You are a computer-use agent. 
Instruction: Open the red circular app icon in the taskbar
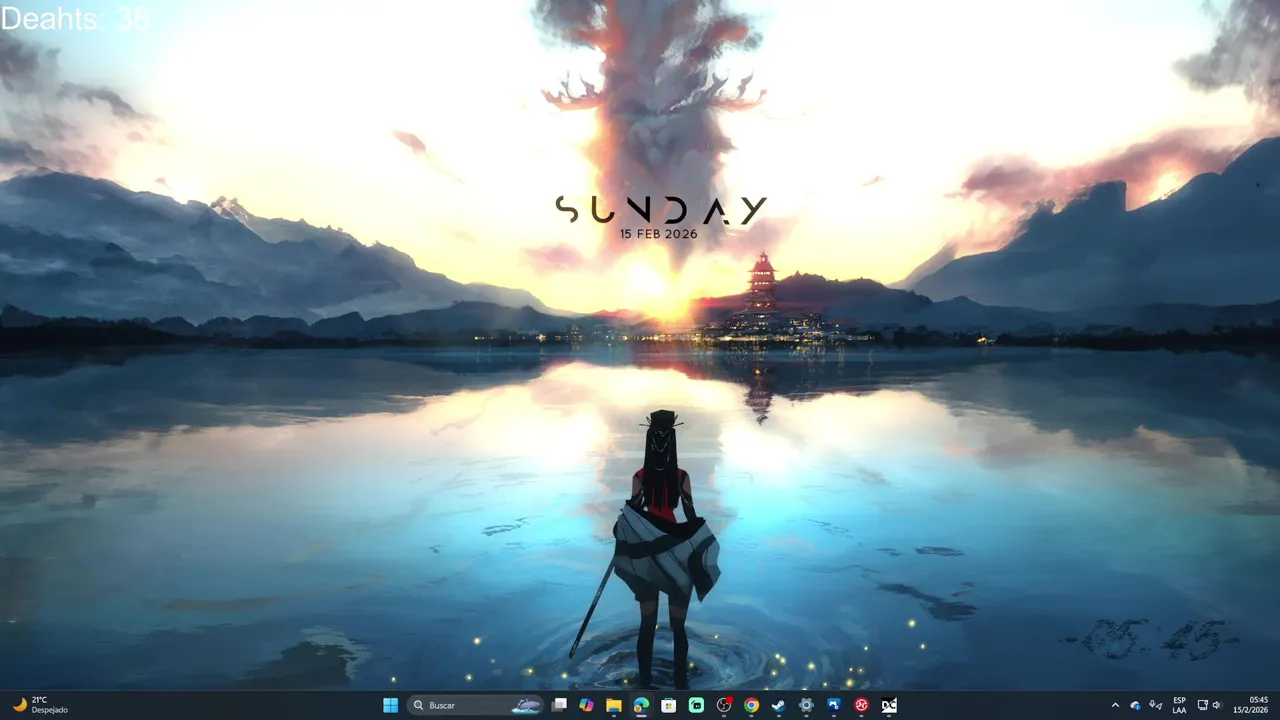pos(861,705)
